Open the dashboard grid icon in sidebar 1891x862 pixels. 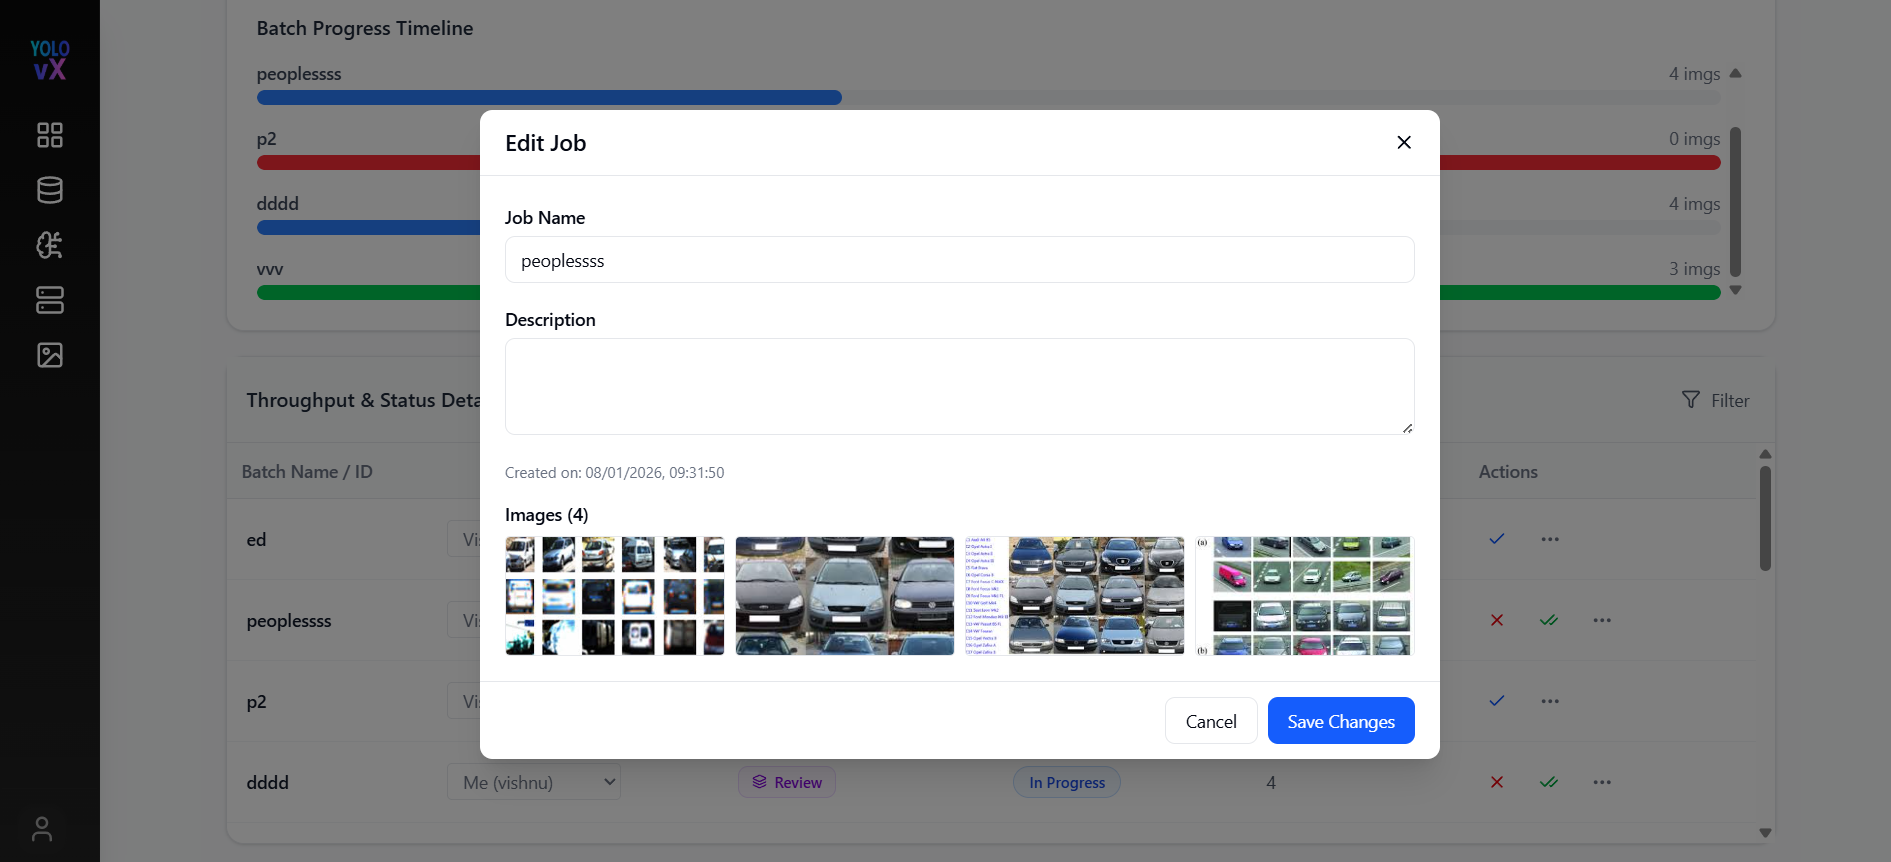[50, 135]
